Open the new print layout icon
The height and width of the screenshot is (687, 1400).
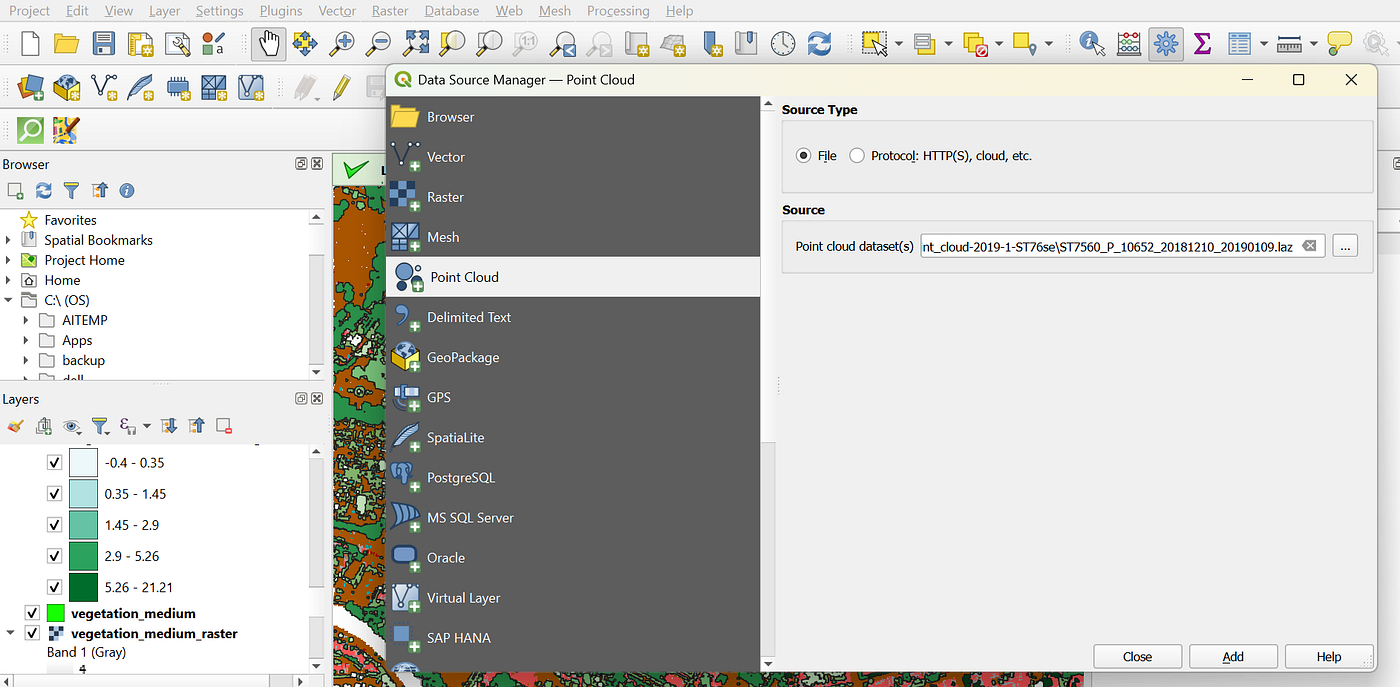(x=140, y=43)
